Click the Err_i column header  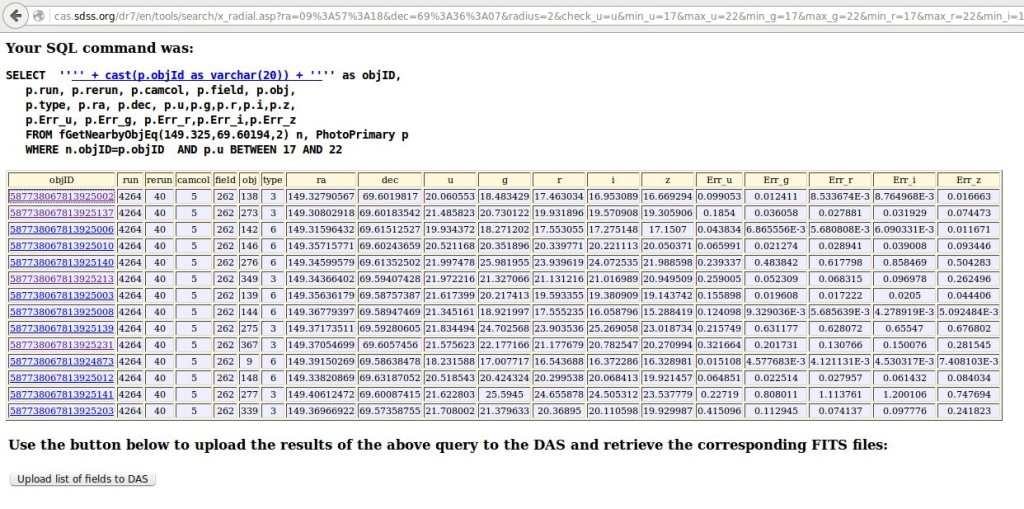coord(904,180)
